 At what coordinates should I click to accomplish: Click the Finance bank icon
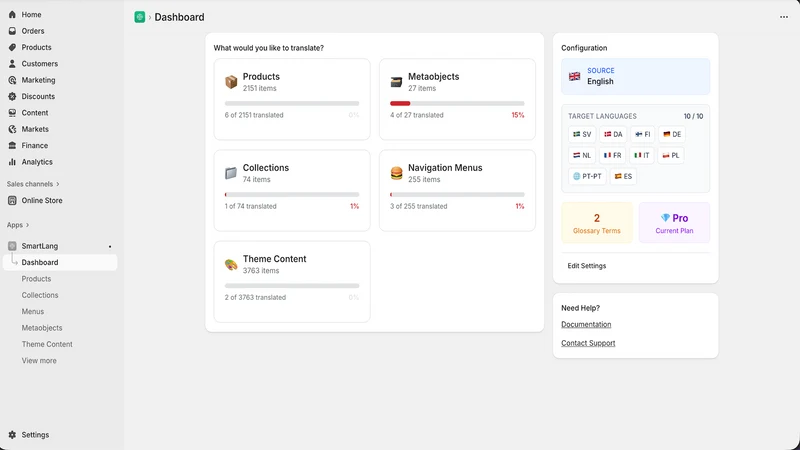(x=12, y=145)
